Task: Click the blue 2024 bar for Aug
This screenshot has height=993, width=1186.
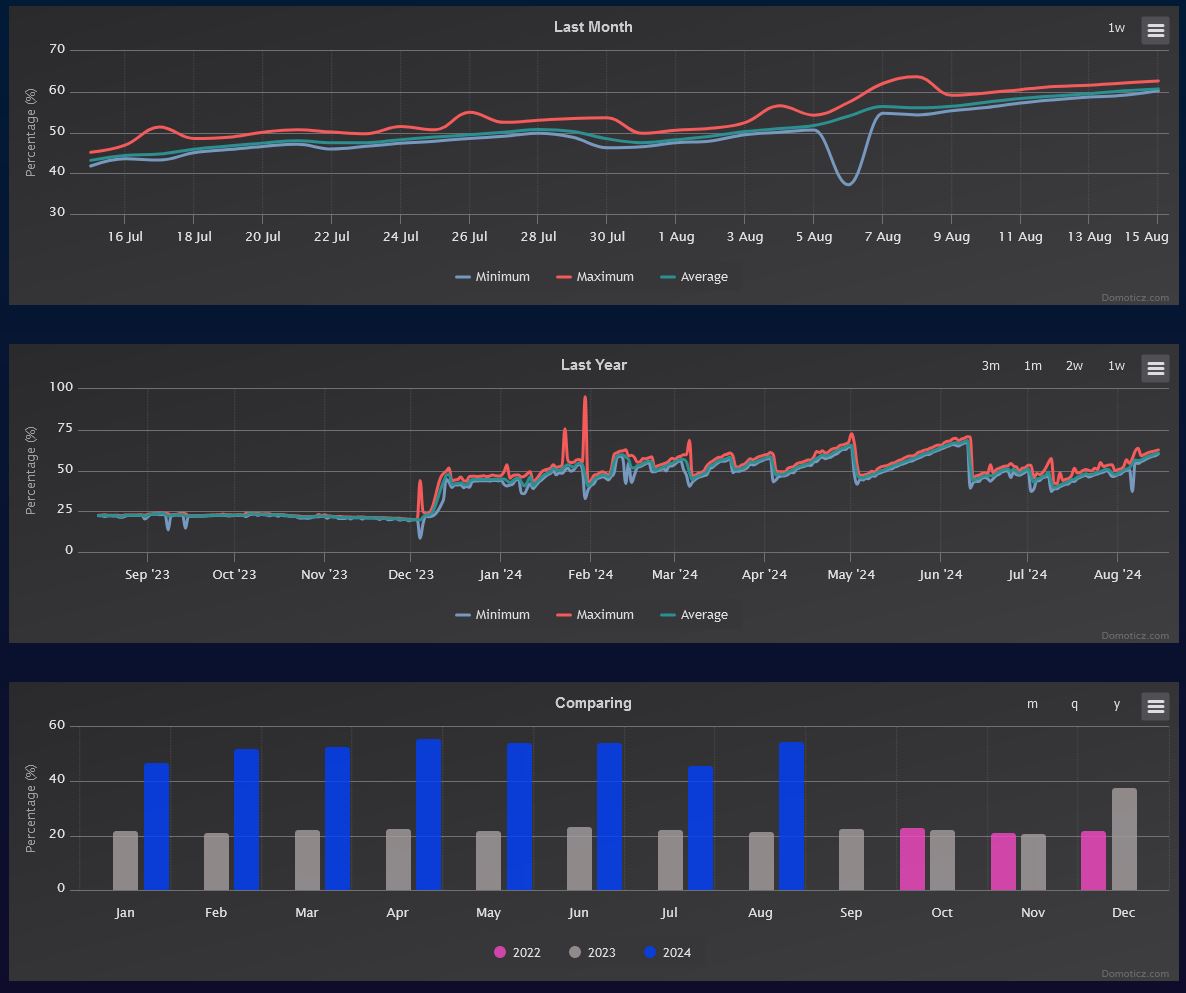Action: [791, 816]
